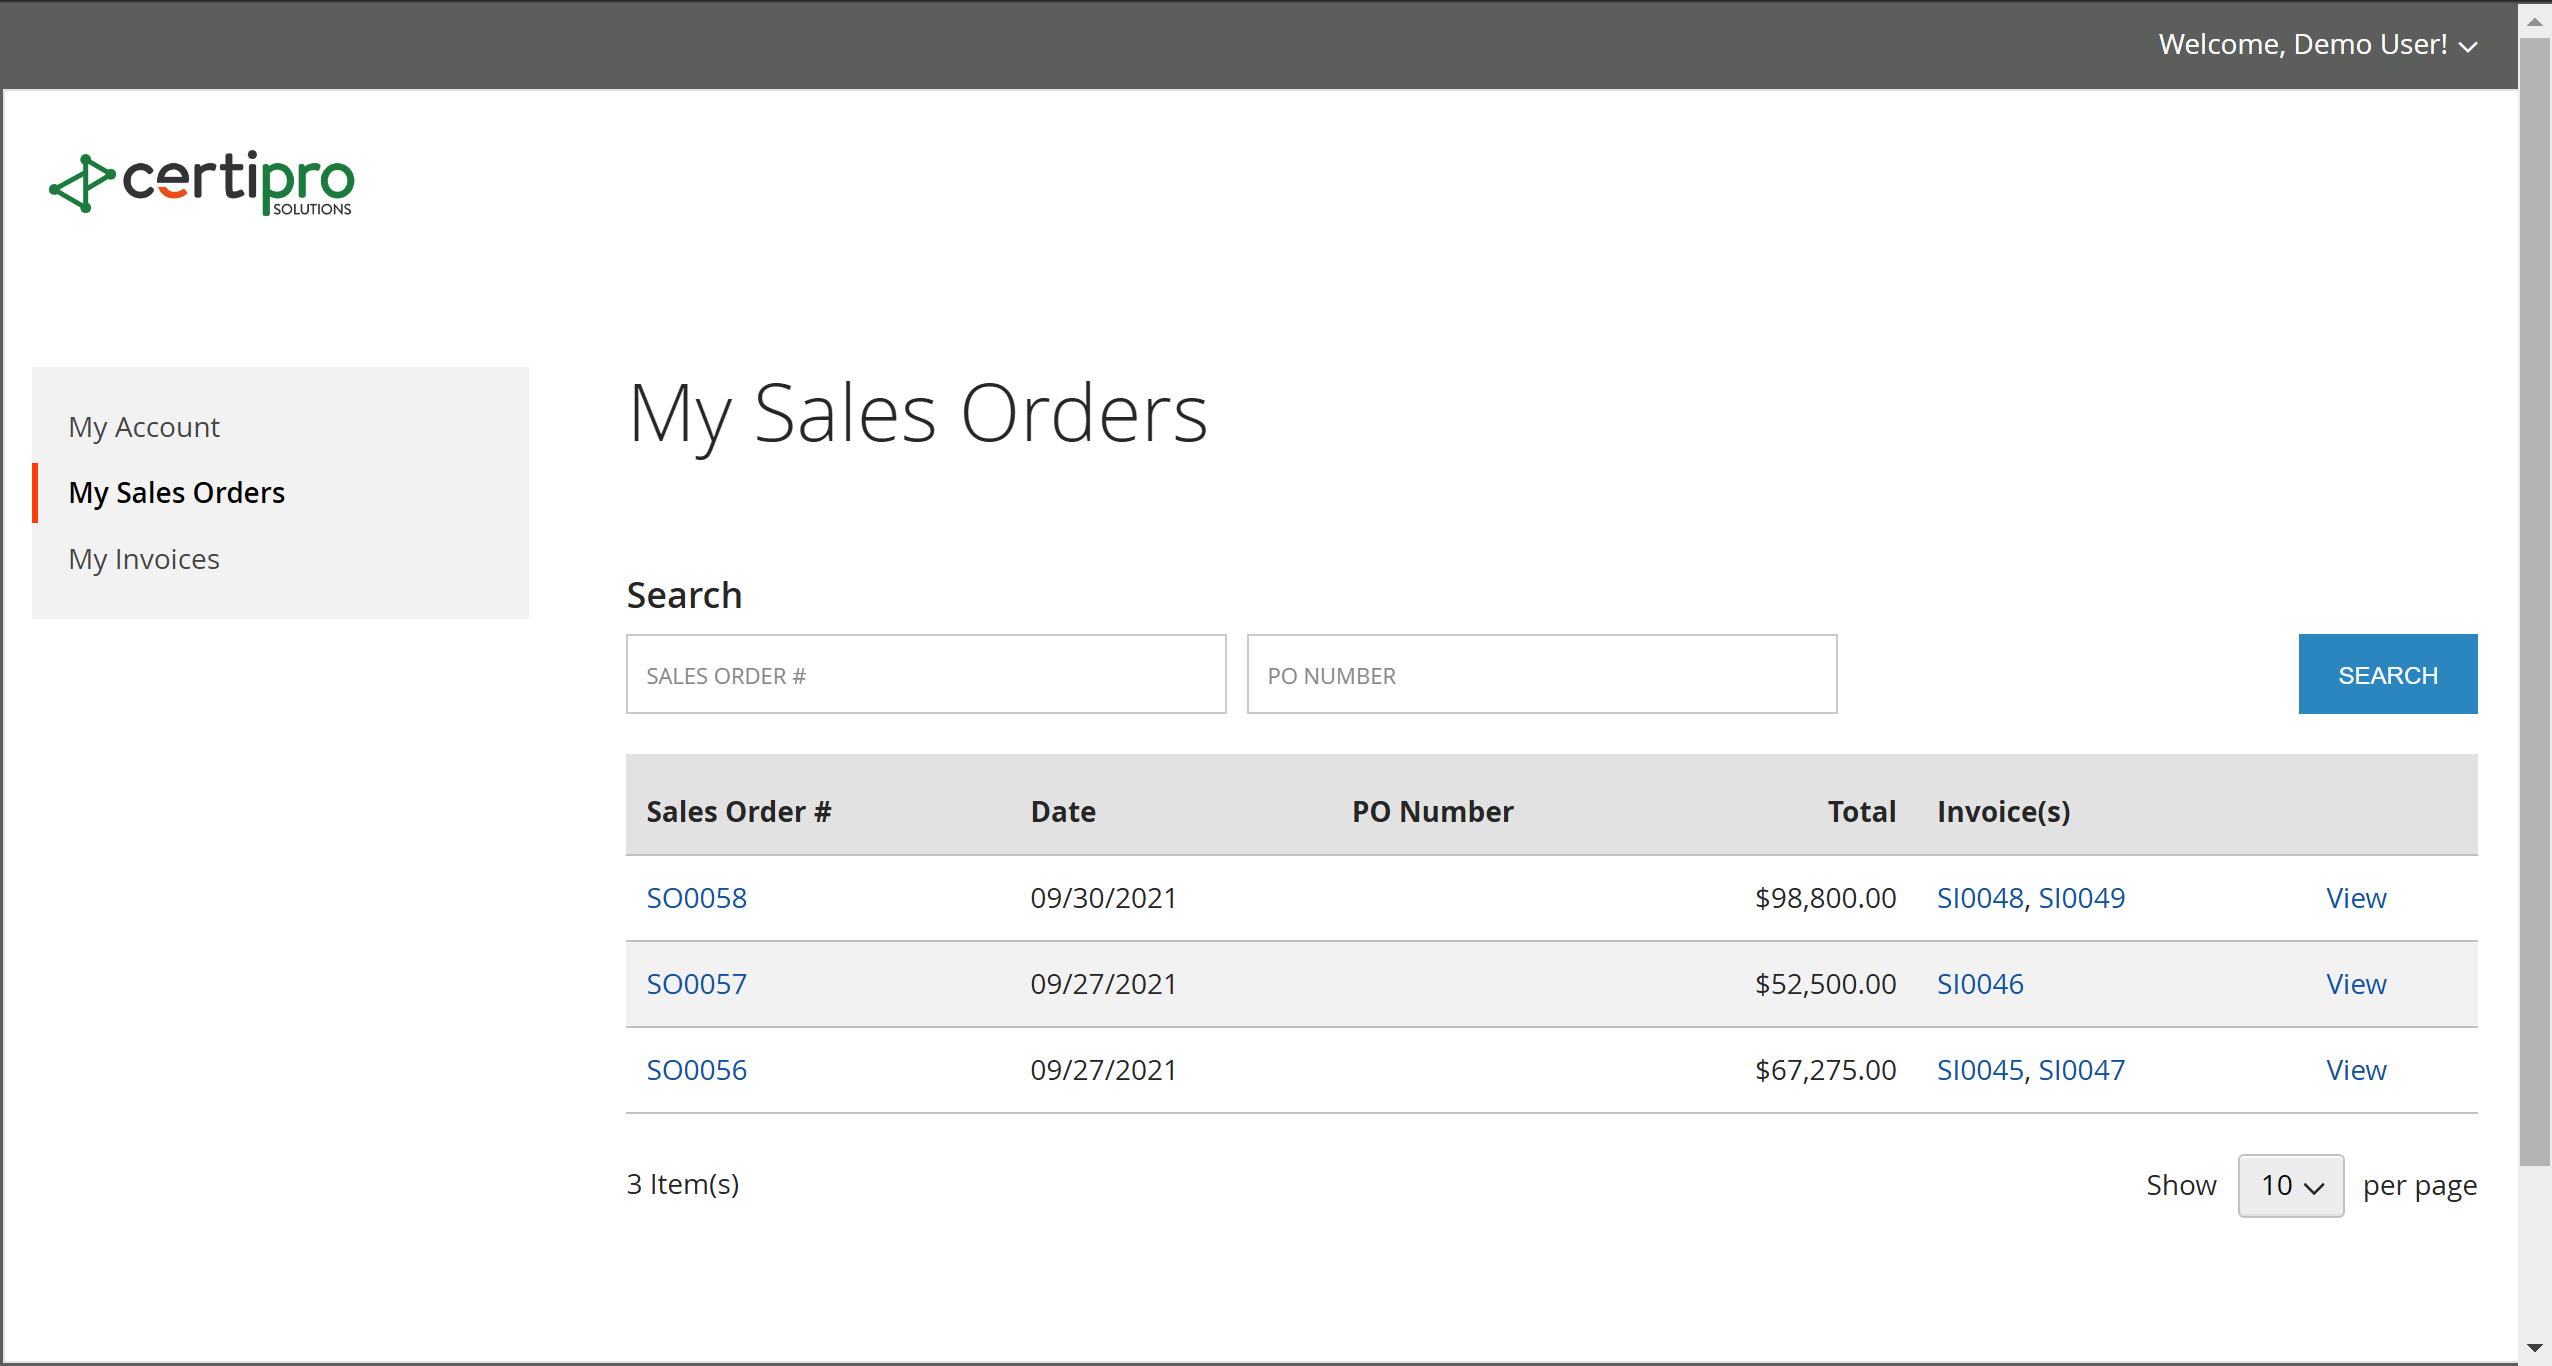This screenshot has height=1366, width=2552.
Task: Open invoice SI0046
Action: pyautogui.click(x=1979, y=984)
